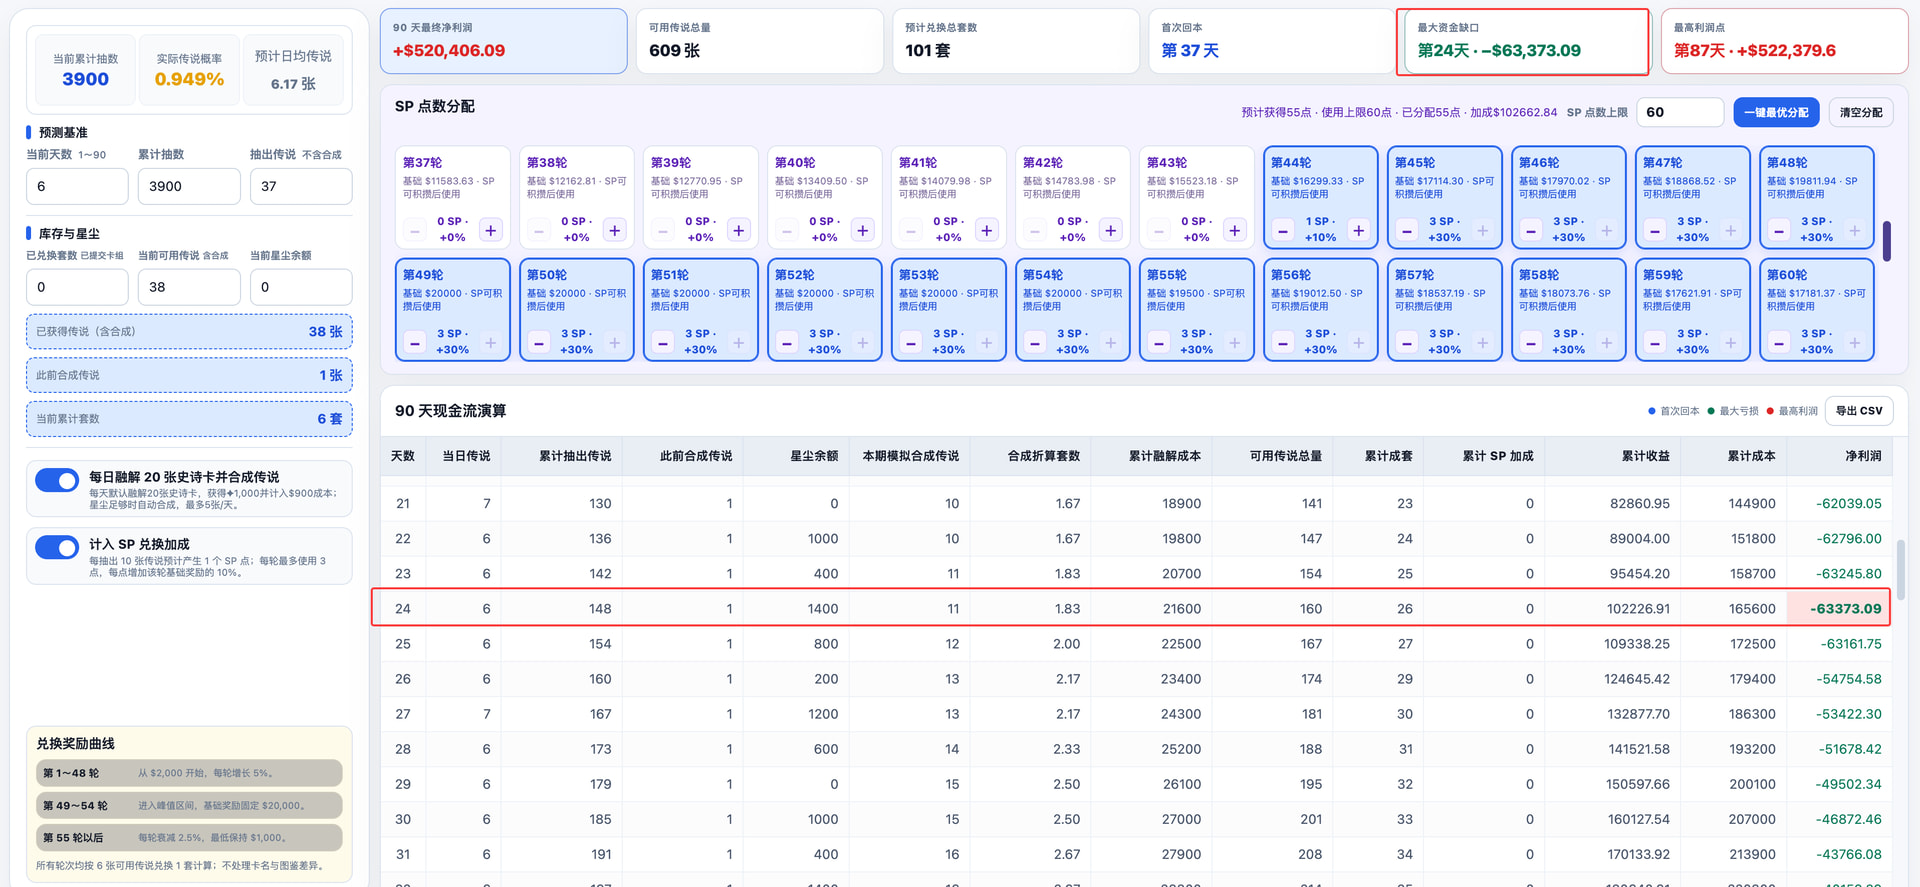Edit the 抽出传说 input field

pyautogui.click(x=301, y=186)
